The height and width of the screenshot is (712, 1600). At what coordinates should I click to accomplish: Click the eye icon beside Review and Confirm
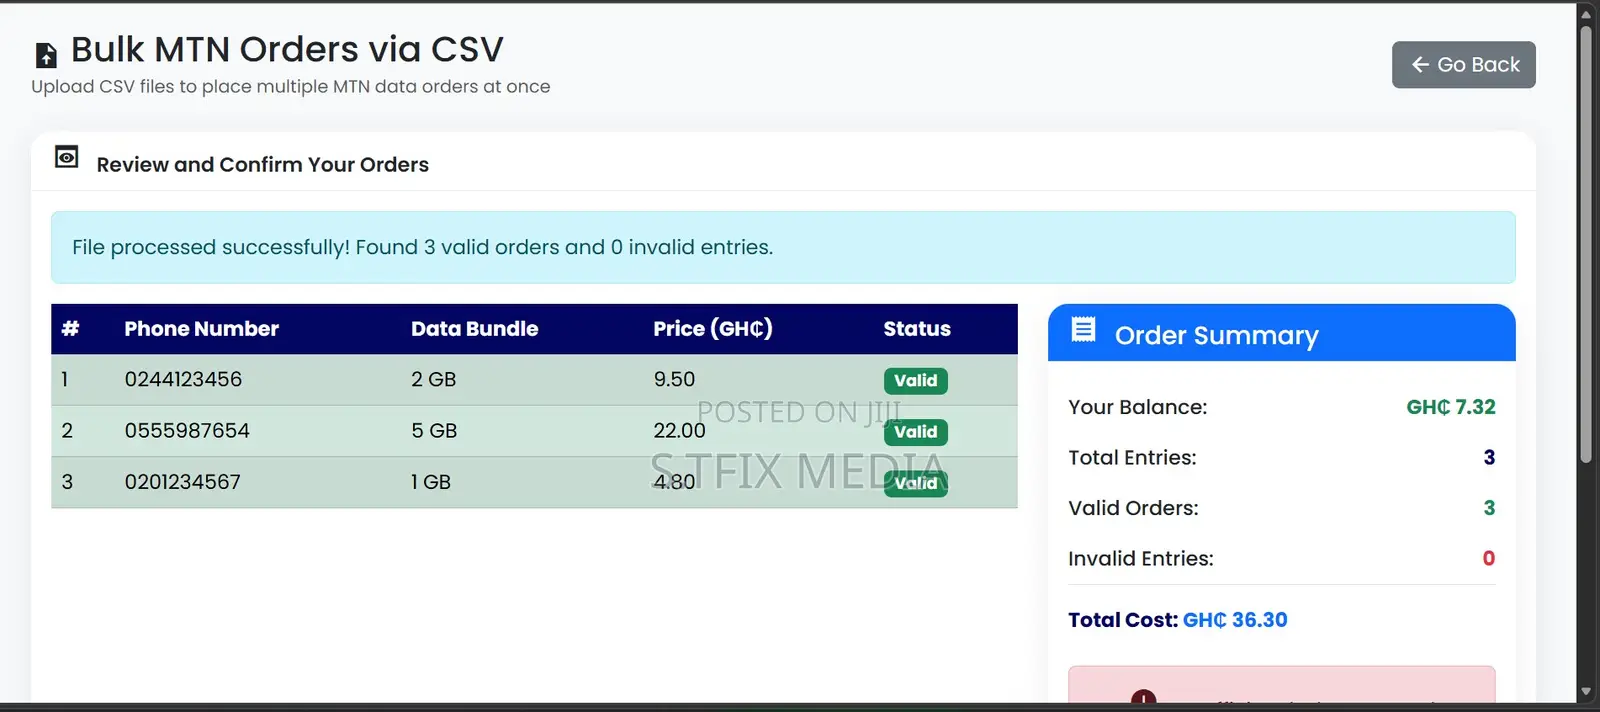(67, 157)
